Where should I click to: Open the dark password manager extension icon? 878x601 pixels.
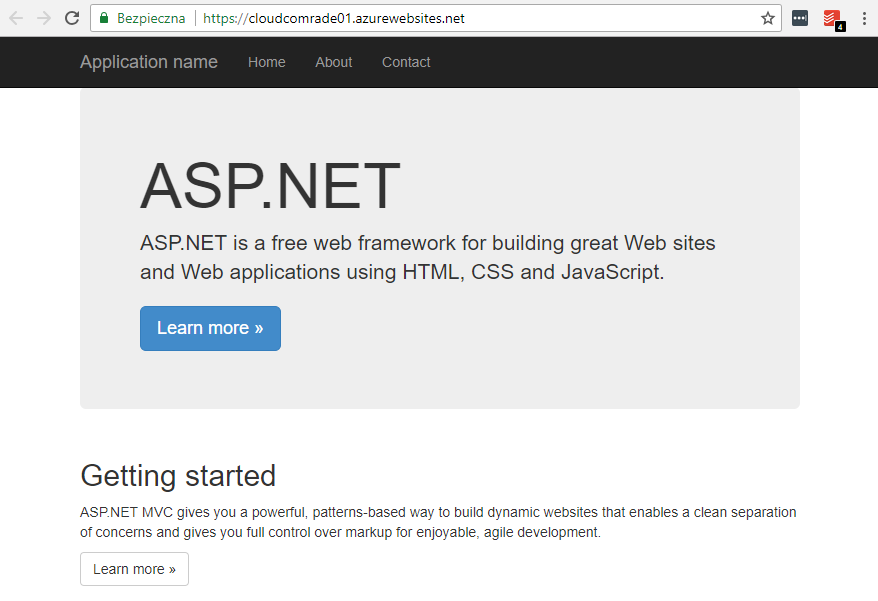pyautogui.click(x=800, y=18)
